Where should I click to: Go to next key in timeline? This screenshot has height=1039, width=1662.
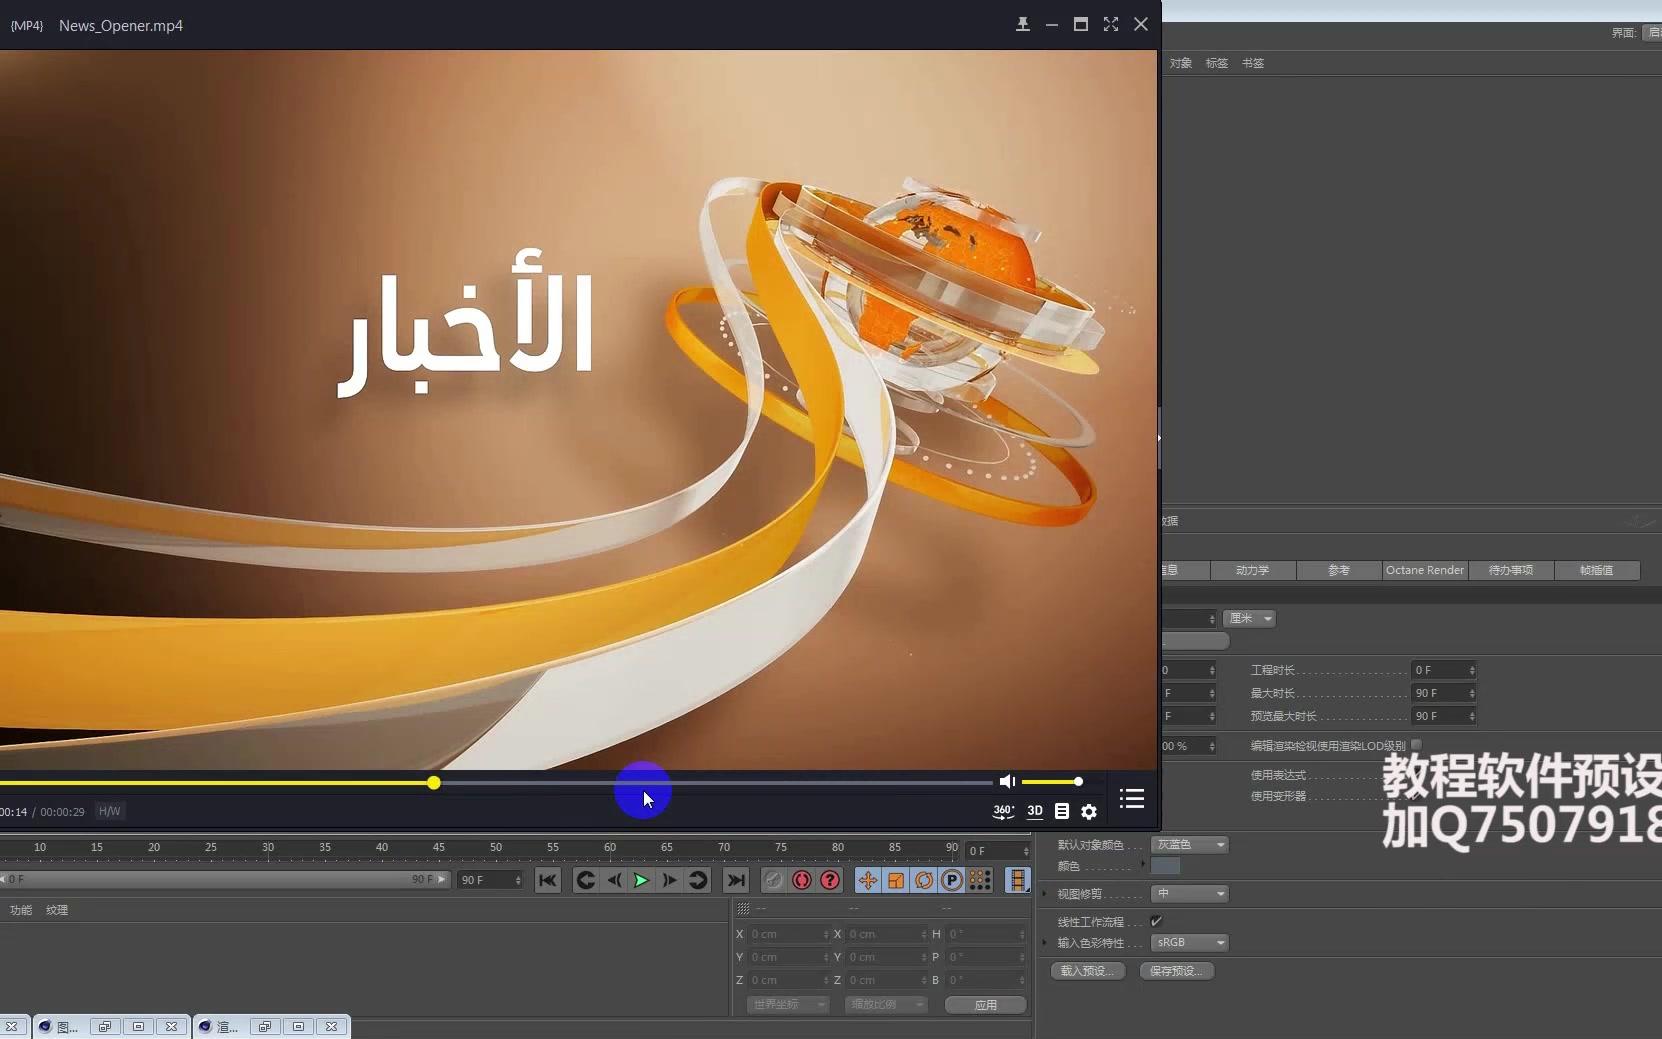[698, 880]
